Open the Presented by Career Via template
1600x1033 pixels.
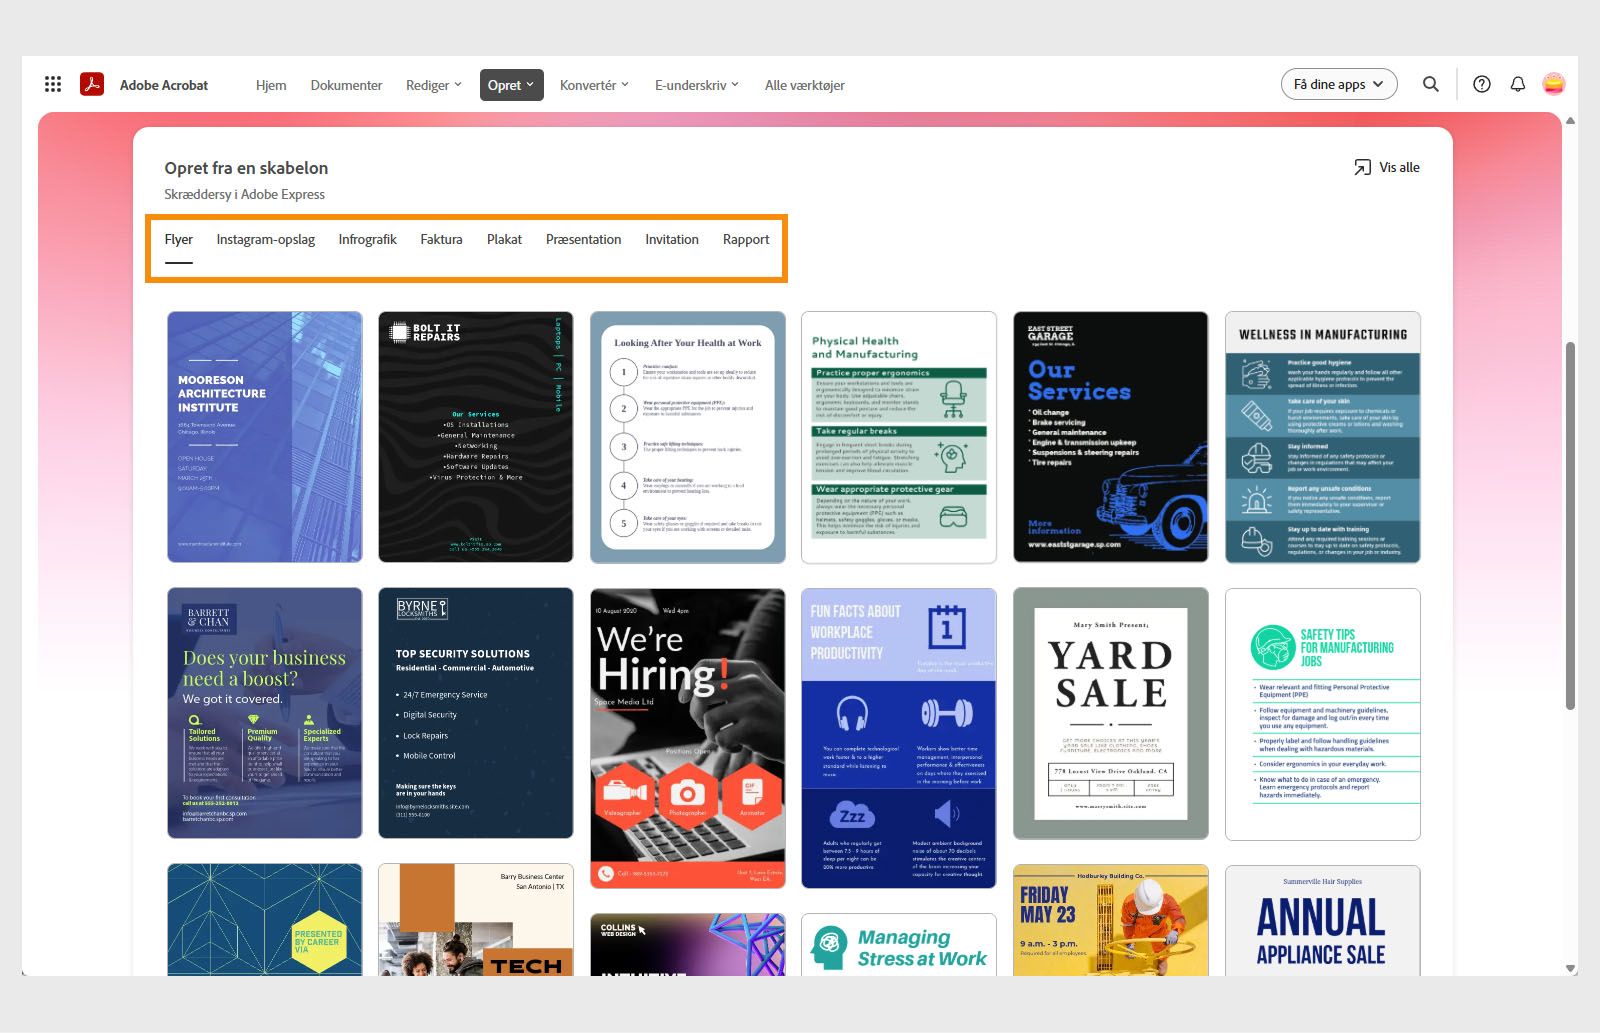click(265, 920)
